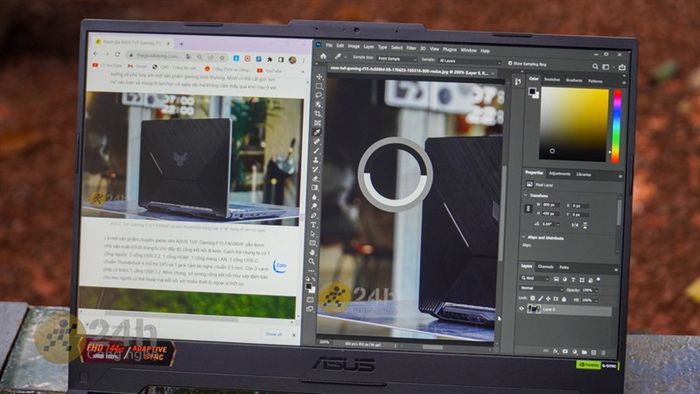
Task: Toggle the Show Sampling Ring checkbox
Action: coord(510,63)
